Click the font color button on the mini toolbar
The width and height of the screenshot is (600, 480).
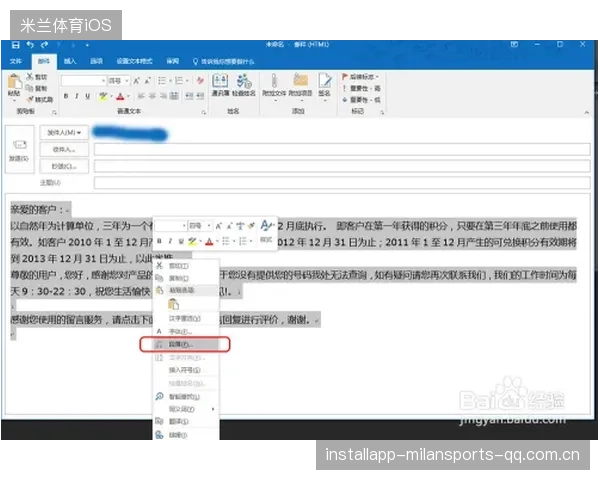coord(209,241)
